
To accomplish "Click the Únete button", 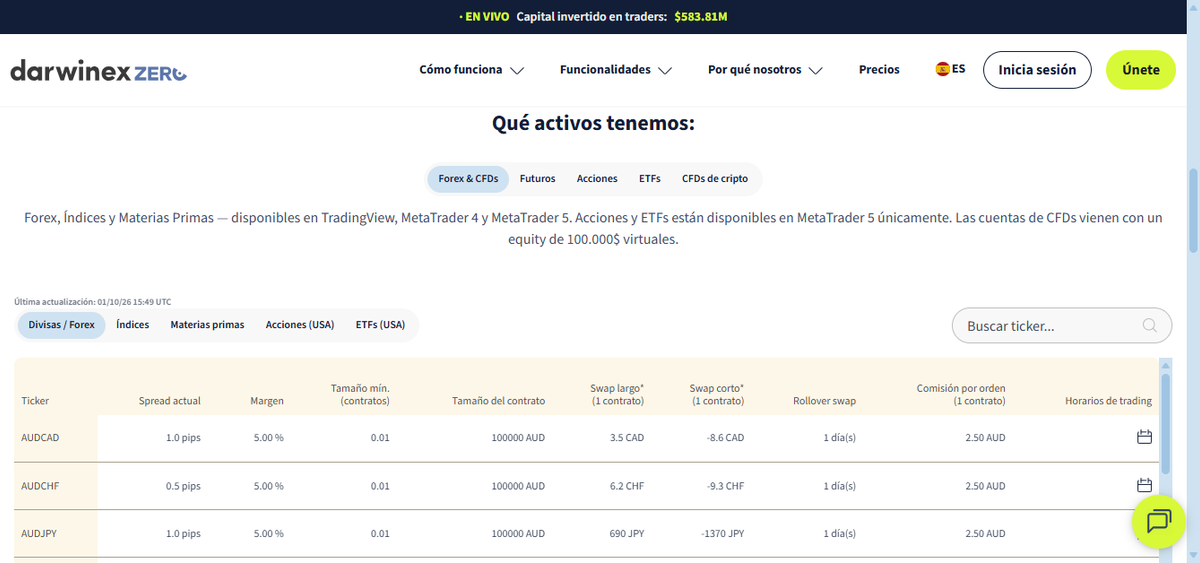I will point(1141,70).
